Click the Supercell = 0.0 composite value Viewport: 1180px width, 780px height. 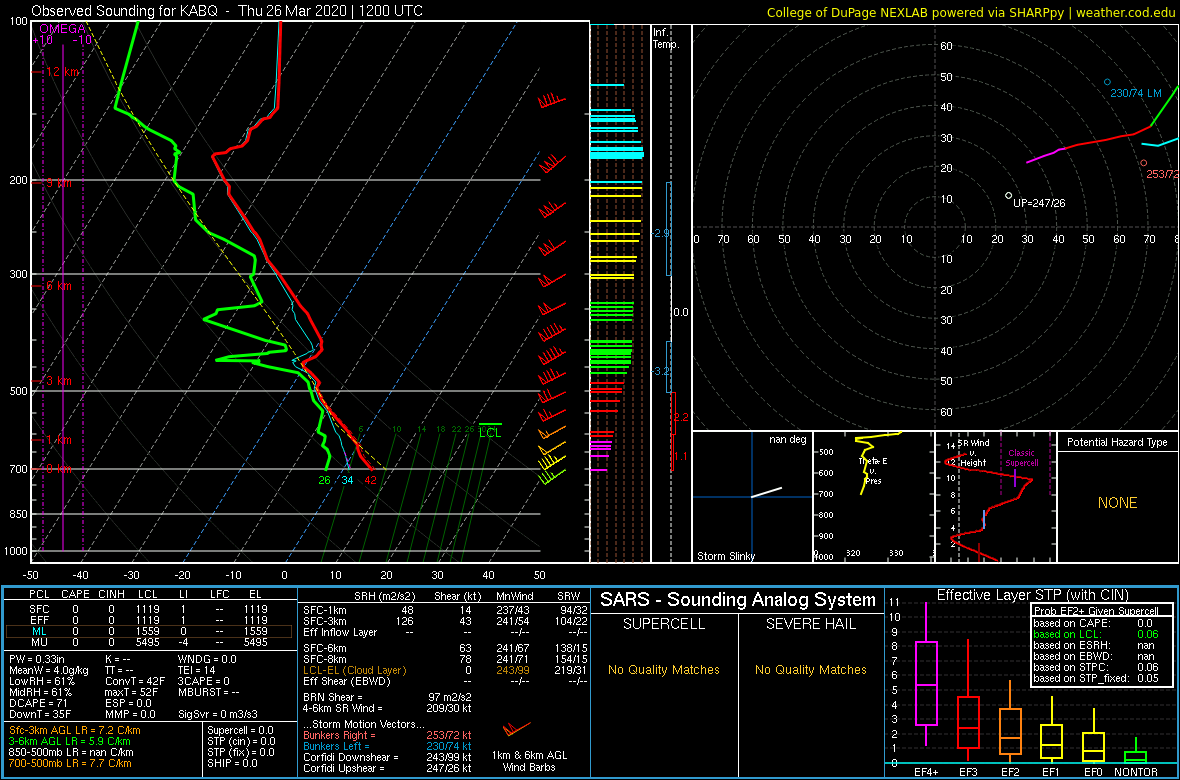pos(241,731)
